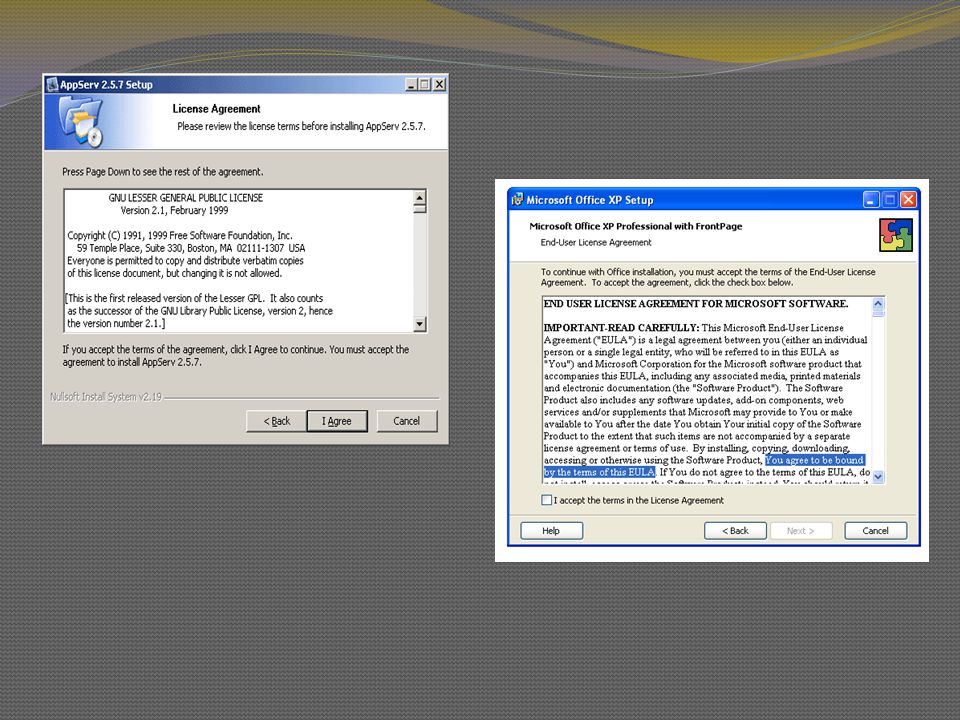The width and height of the screenshot is (960, 720).
Task: Click the scroll down arrow in Office EULA box
Action: coord(878,477)
